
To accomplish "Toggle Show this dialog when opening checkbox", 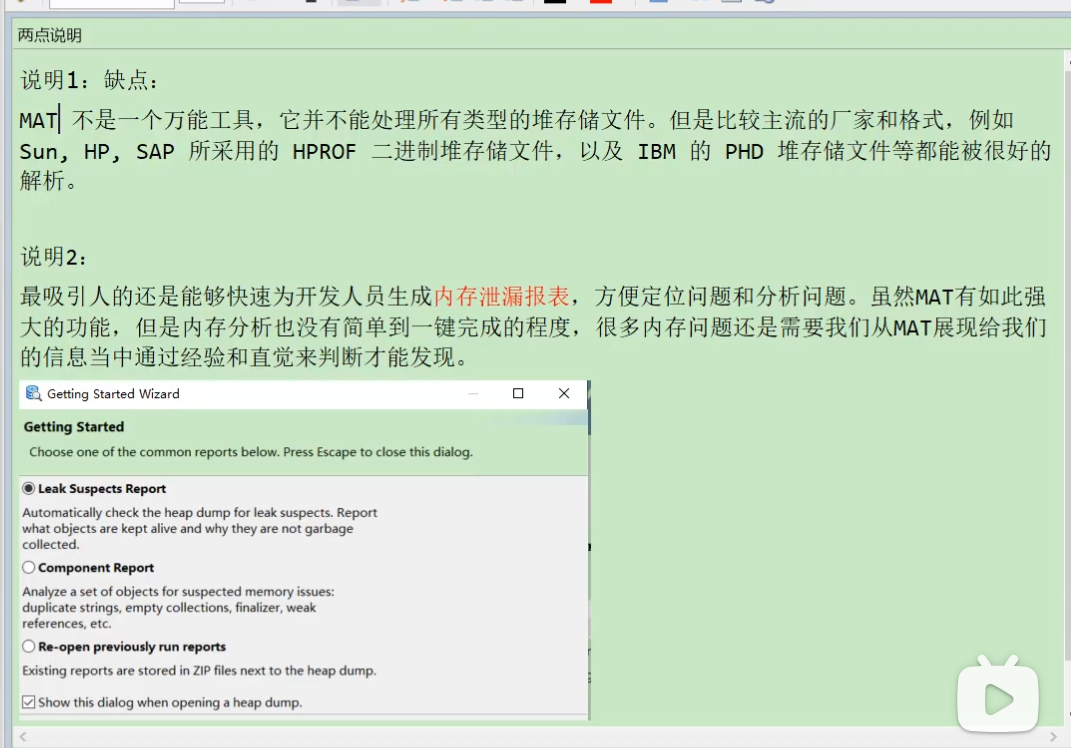I will [29, 702].
